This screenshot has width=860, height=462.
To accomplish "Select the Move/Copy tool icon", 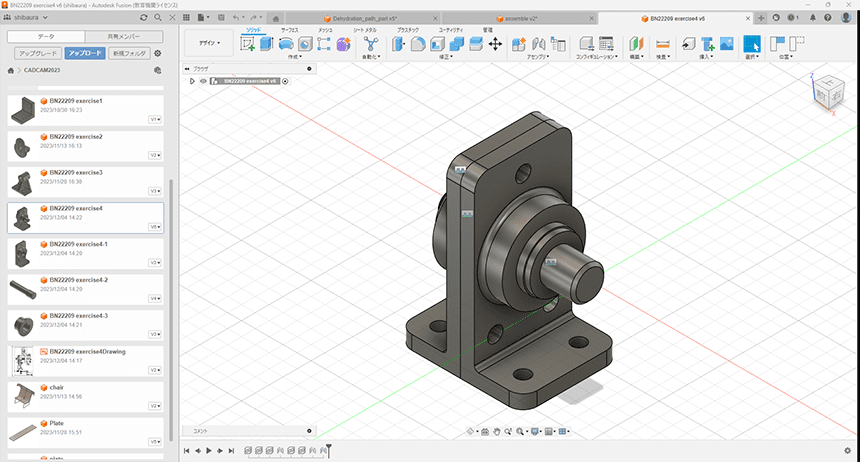I will pyautogui.click(x=495, y=44).
